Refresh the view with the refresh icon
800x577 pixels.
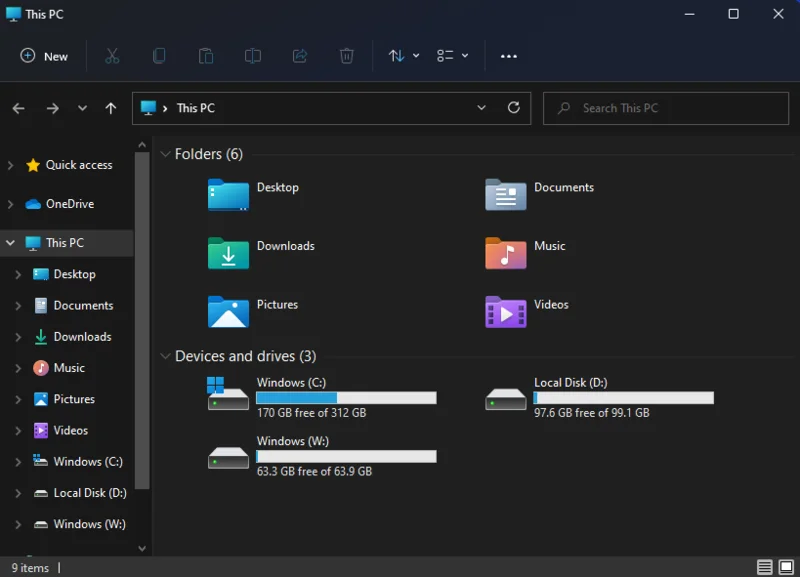[514, 108]
